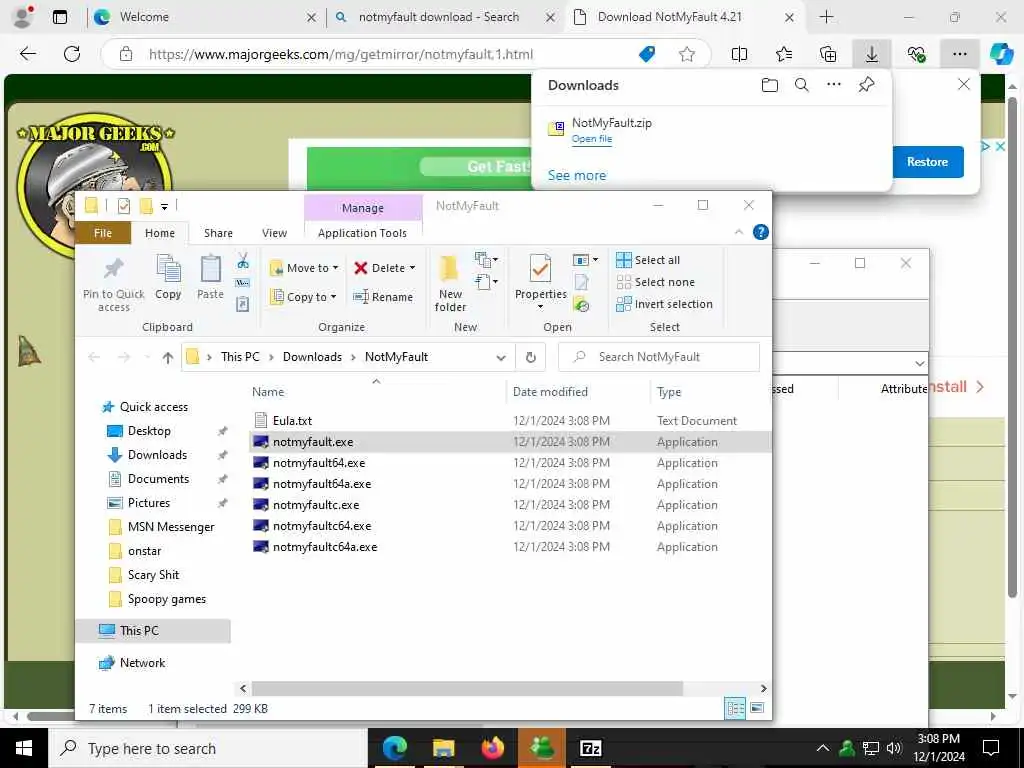
Task: Switch to notmyfault download Search tab
Action: pos(444,18)
